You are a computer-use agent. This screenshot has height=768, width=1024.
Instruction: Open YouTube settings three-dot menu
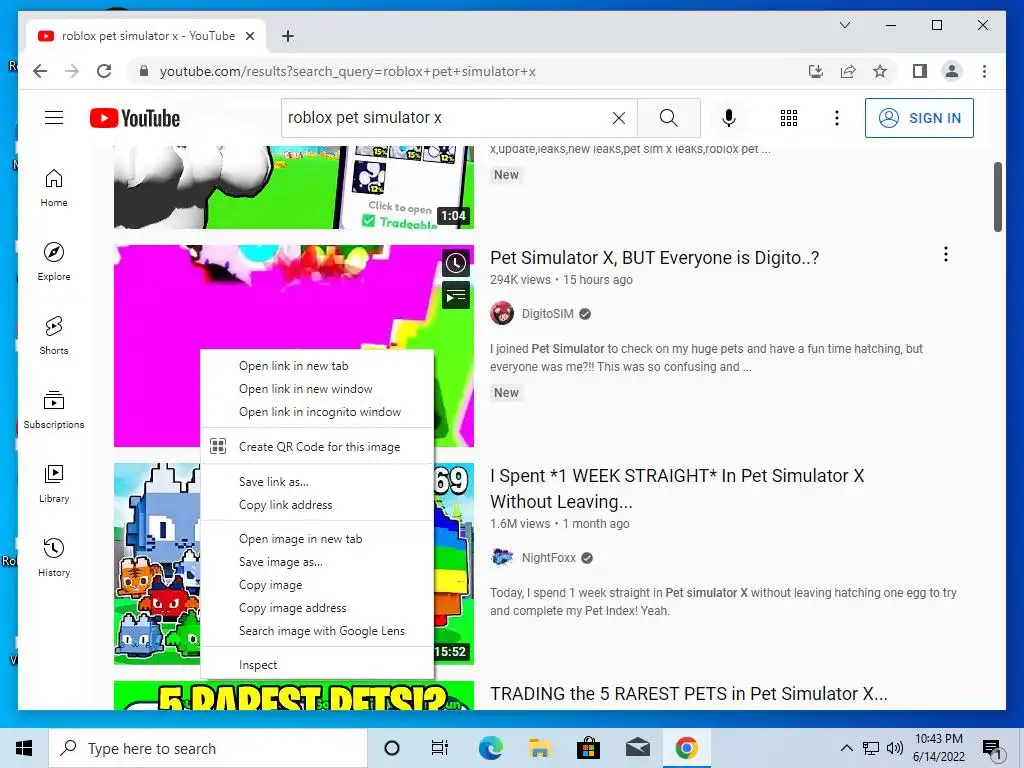tap(837, 118)
